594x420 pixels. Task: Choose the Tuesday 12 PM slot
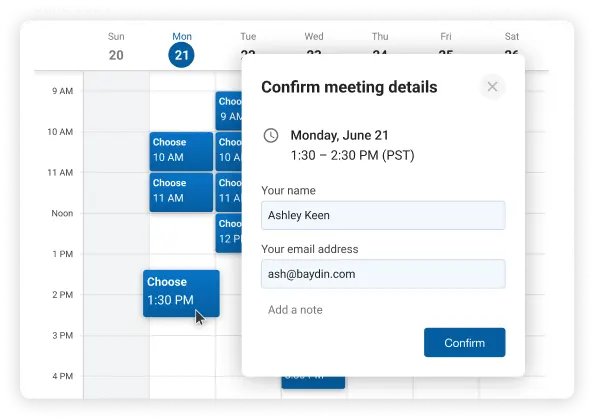[229, 233]
